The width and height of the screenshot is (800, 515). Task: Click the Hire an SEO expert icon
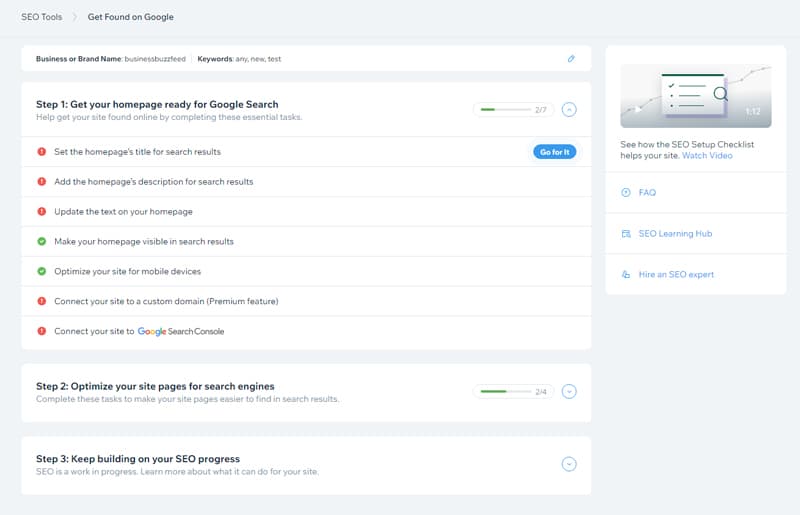coord(626,274)
